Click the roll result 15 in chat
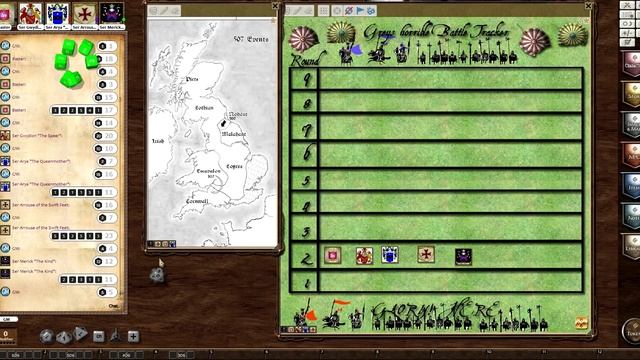Viewport: 640px width, 360px height. point(106,98)
